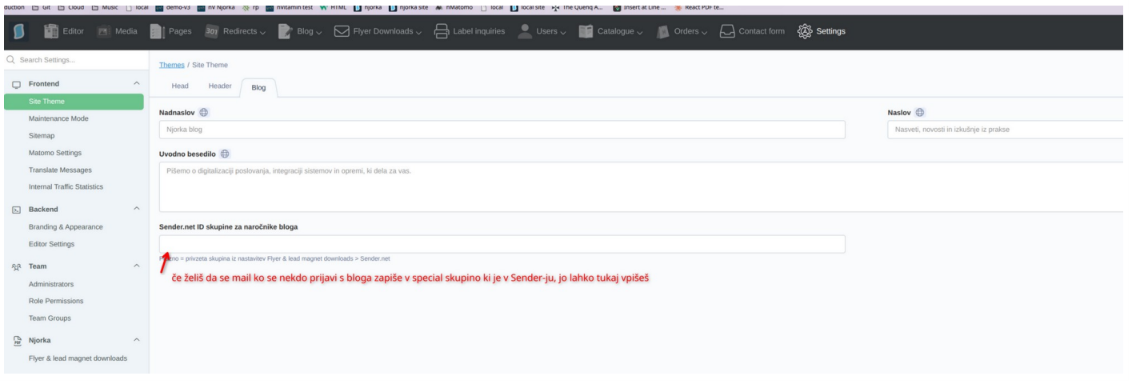
Task: Open Editor Settings in sidebar
Action: point(51,244)
